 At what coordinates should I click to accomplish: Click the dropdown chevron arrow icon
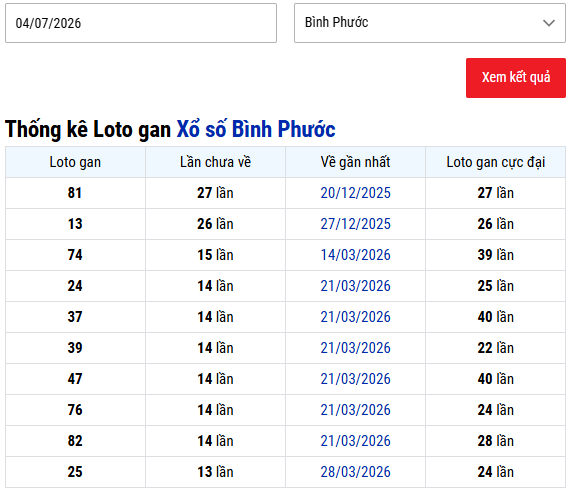[x=549, y=23]
